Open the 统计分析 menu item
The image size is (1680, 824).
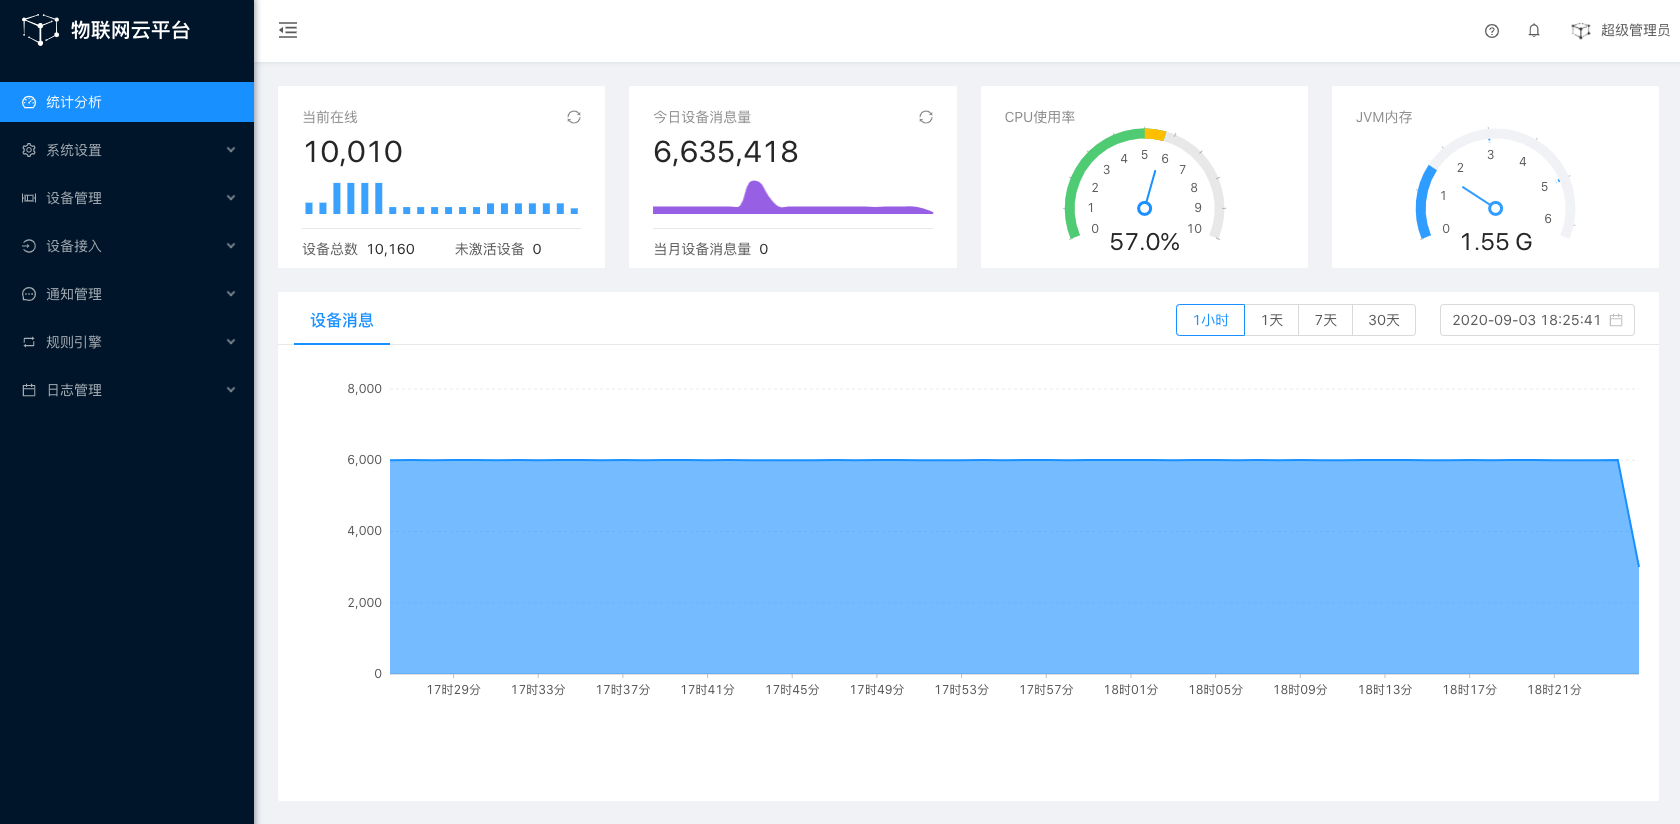pos(127,102)
